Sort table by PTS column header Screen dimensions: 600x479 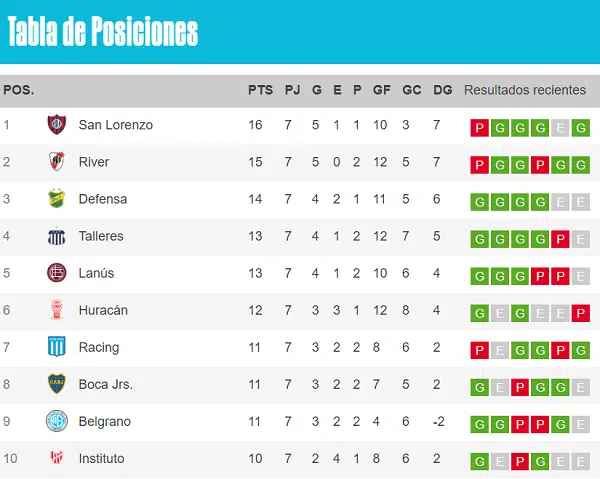(260, 90)
